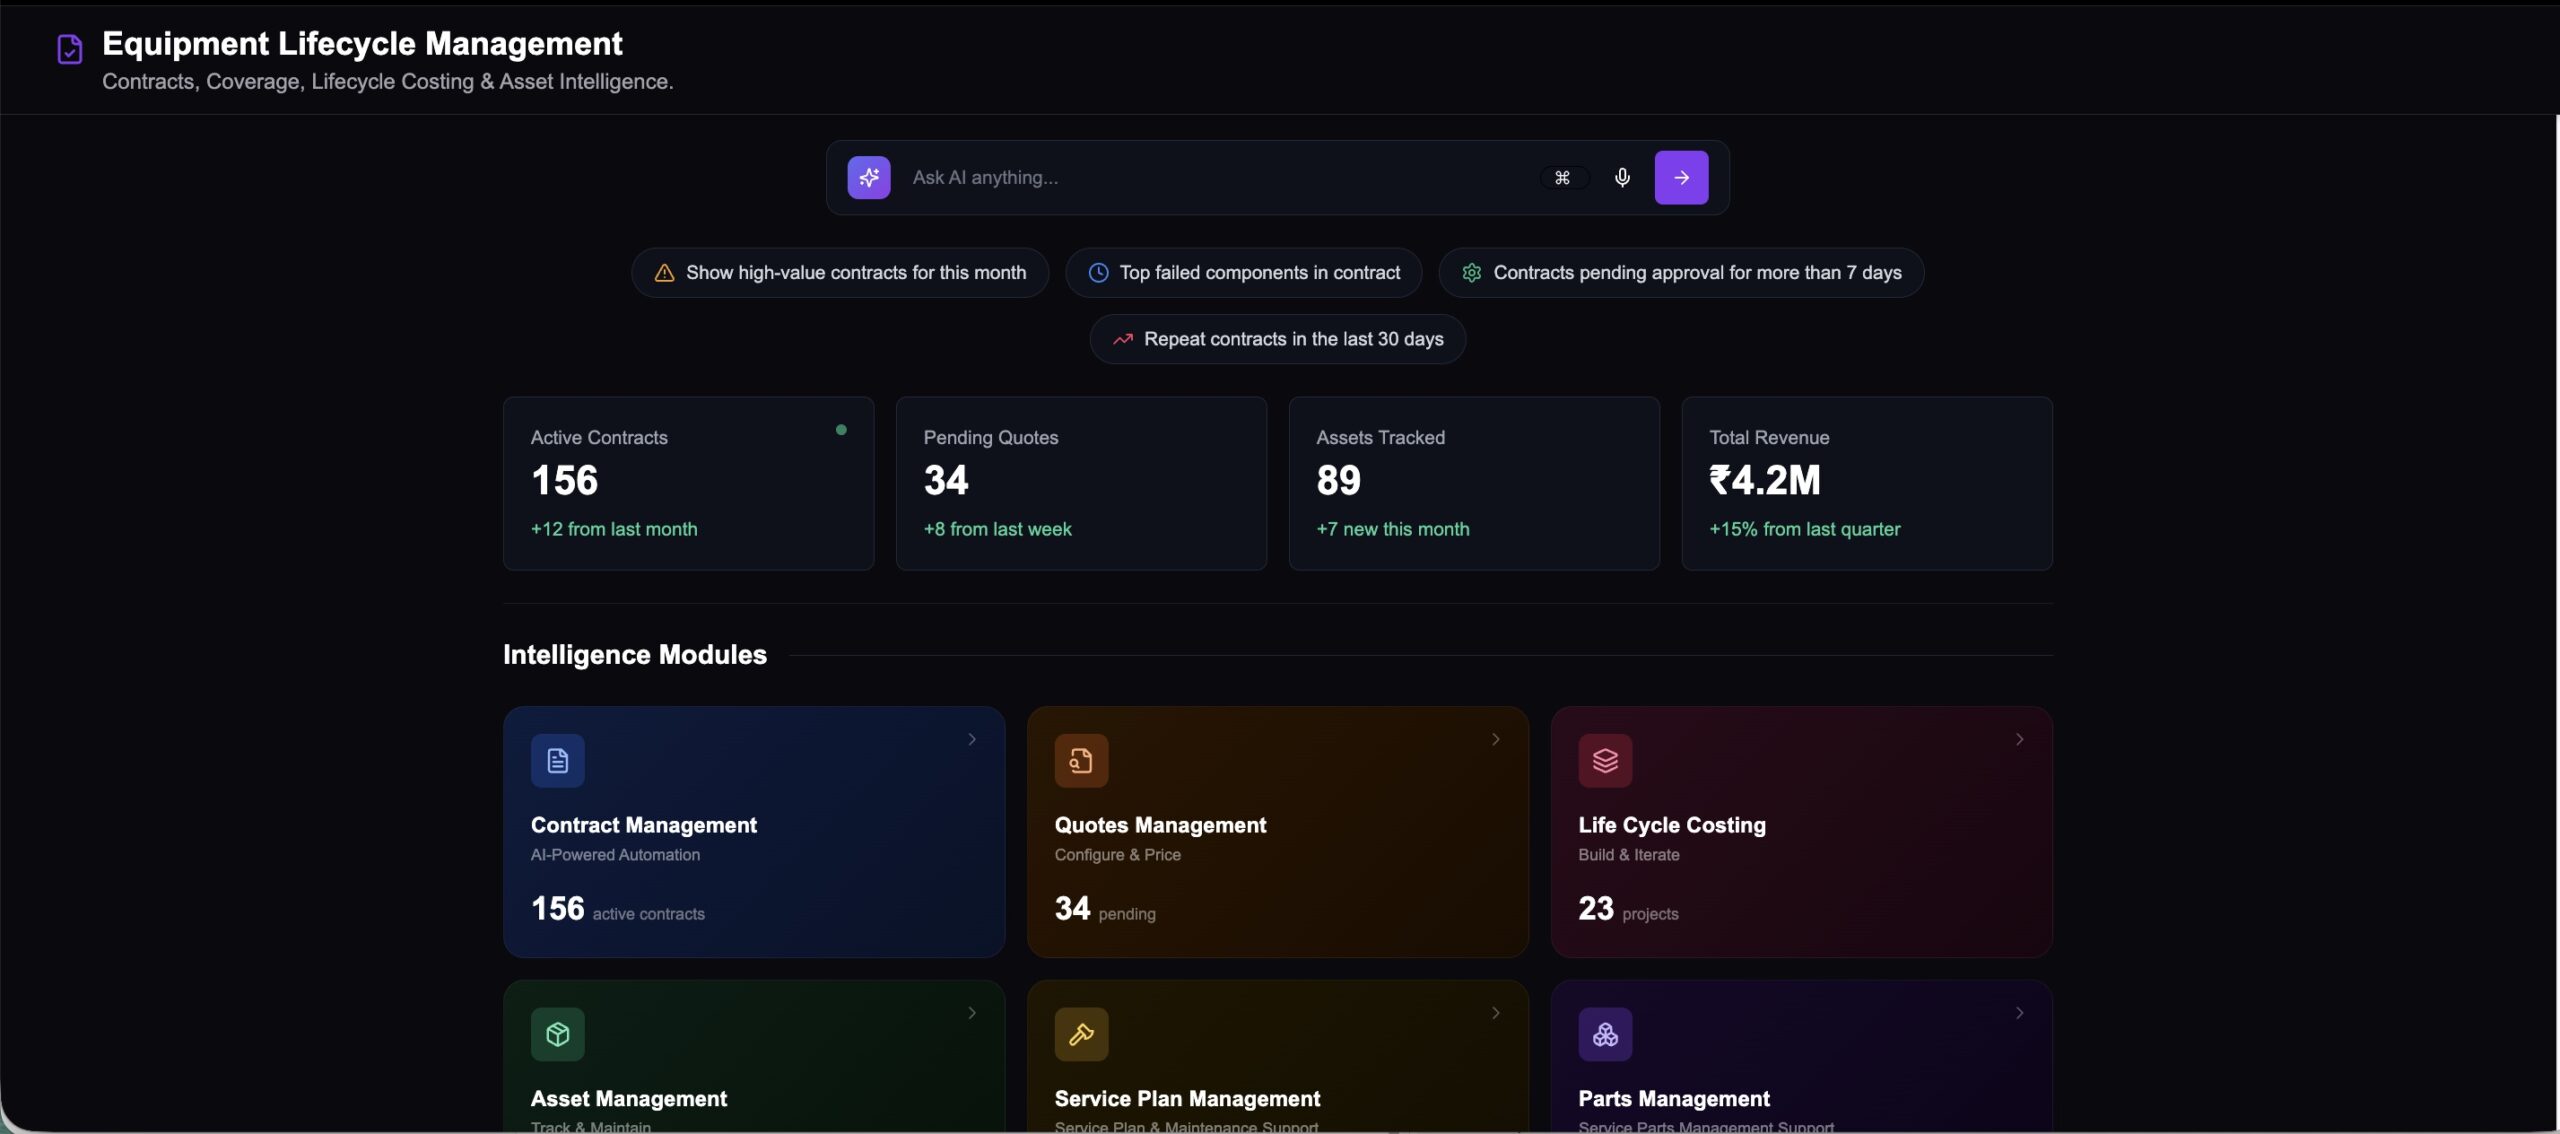Open the Contract Management document icon
Viewport: 2560px width, 1134px height.
557,760
